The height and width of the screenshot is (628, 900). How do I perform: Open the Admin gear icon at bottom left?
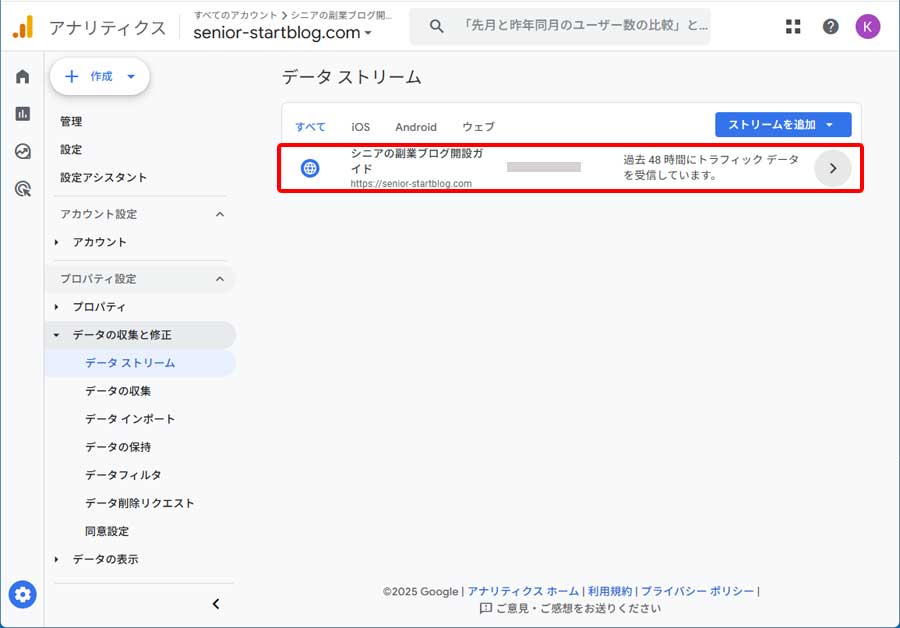point(22,594)
